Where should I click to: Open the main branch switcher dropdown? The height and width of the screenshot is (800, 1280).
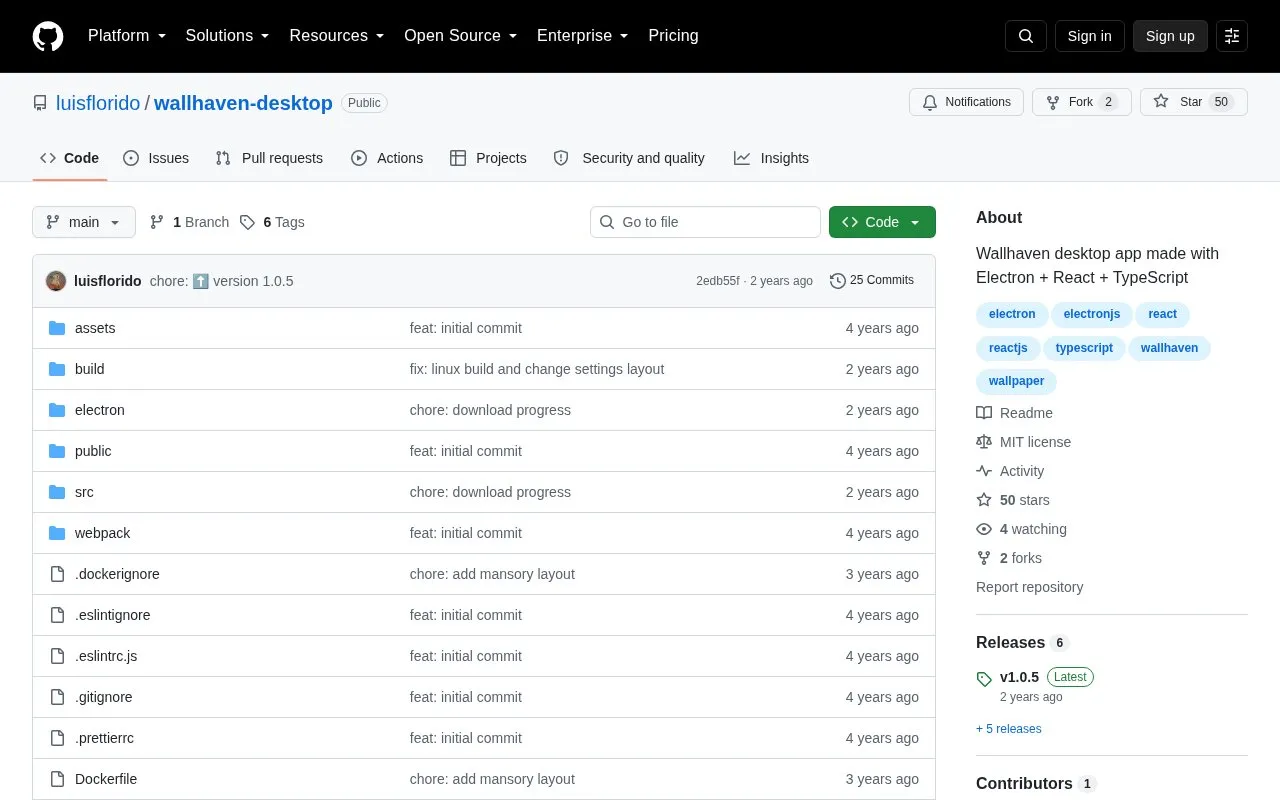point(84,222)
